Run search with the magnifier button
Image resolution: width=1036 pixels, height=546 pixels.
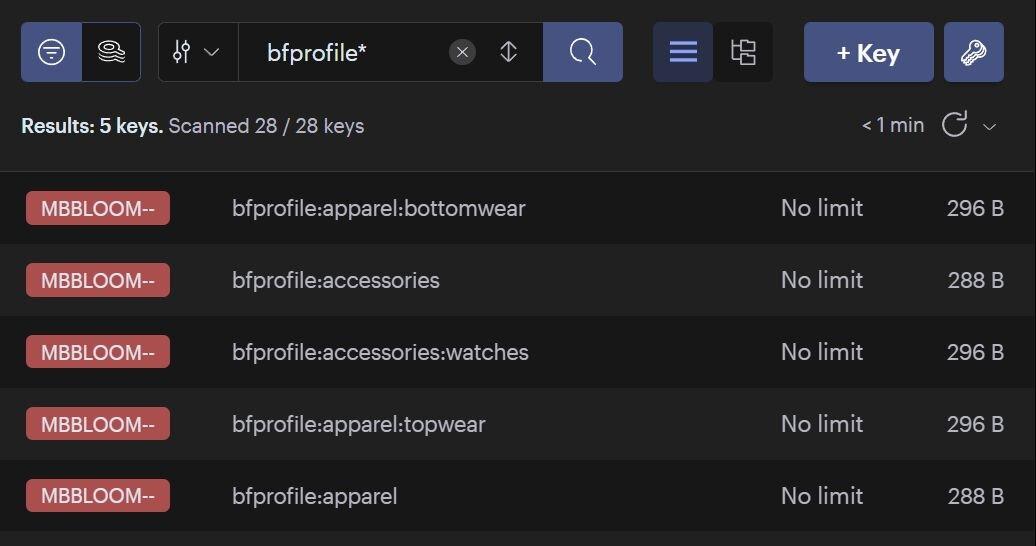click(x=583, y=52)
